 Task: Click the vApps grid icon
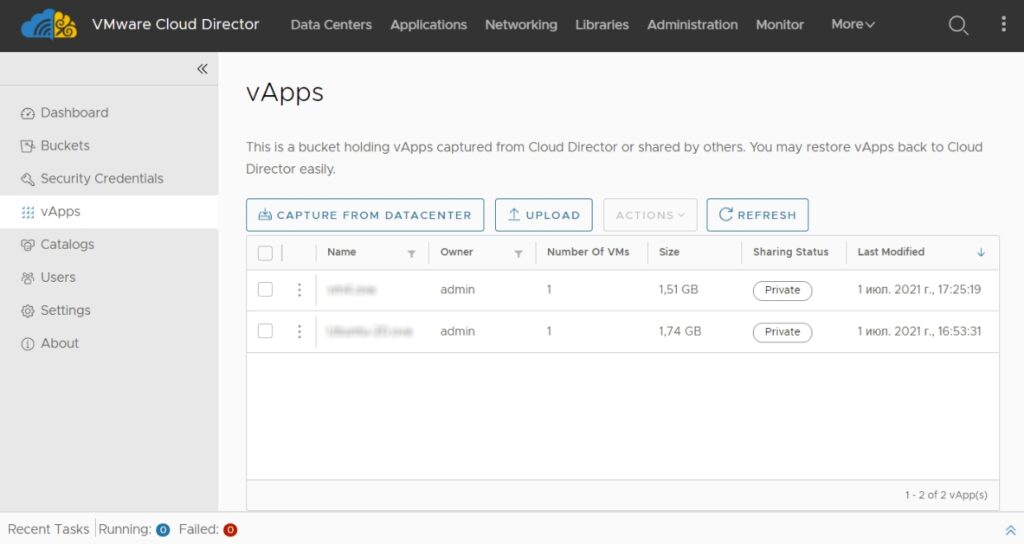27,212
